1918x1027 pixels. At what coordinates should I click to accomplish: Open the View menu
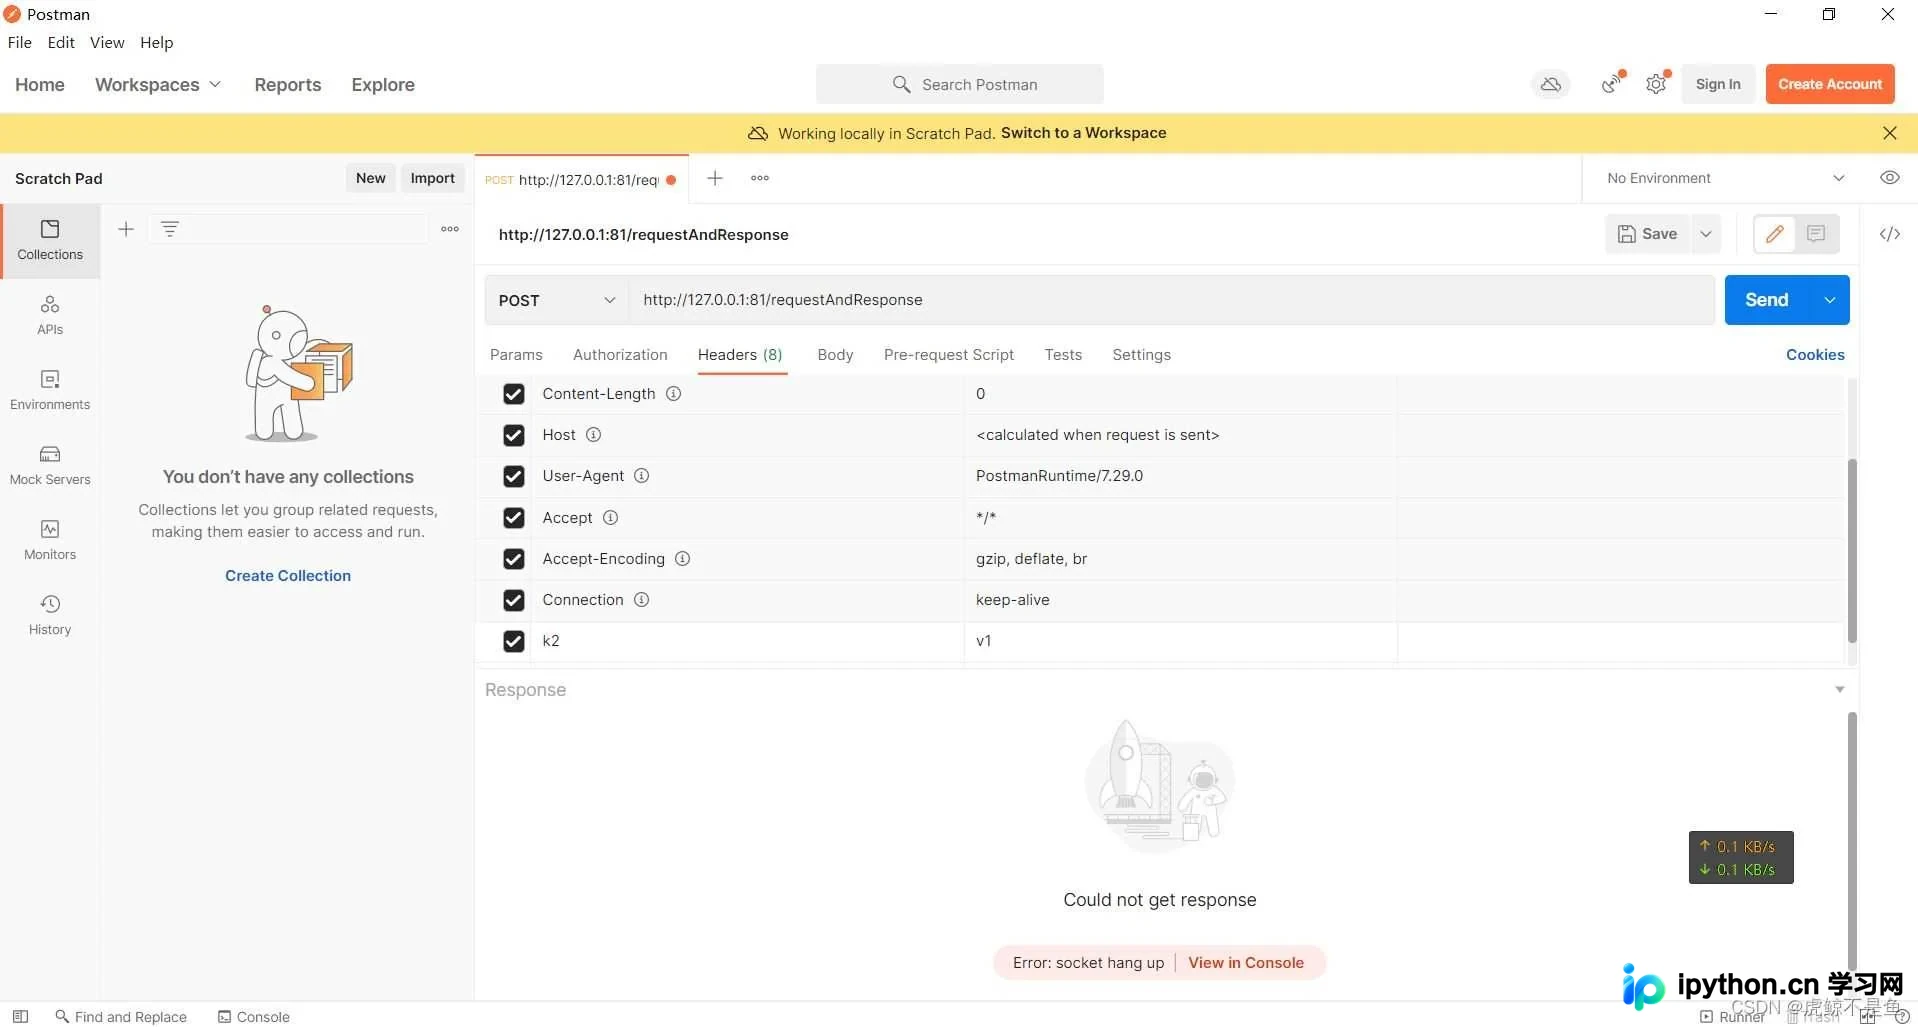click(x=107, y=42)
